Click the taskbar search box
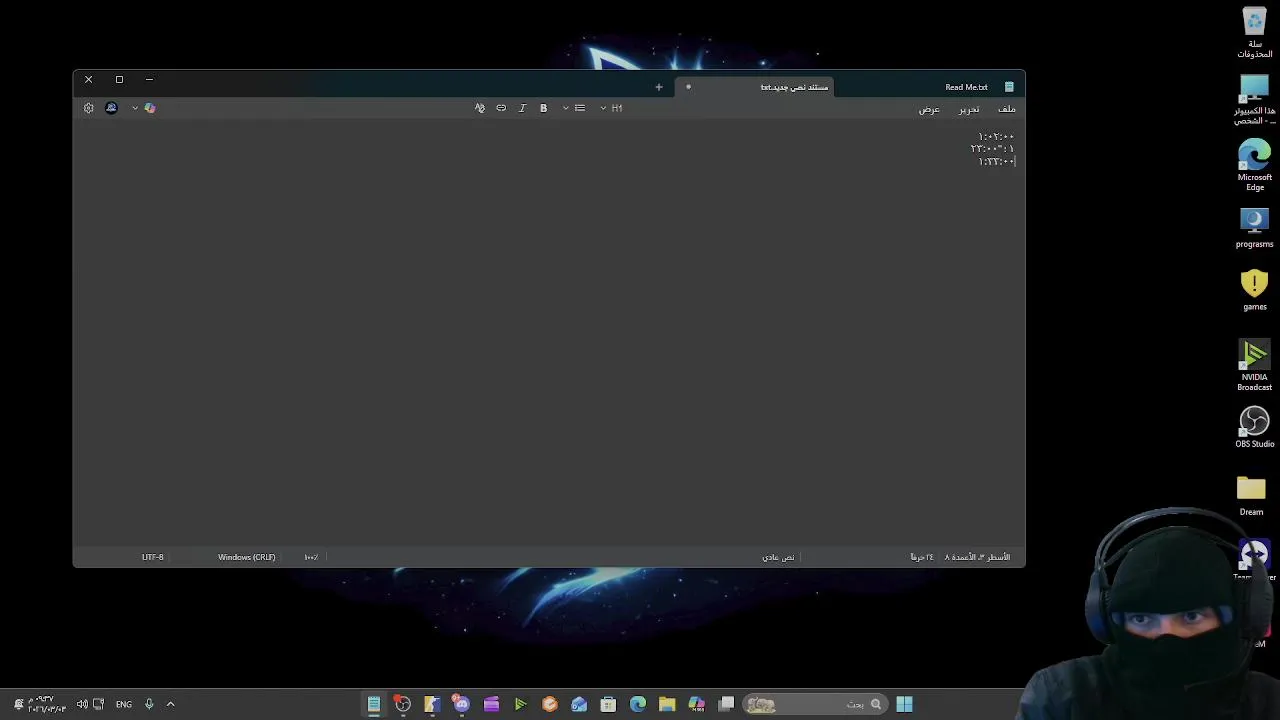This screenshot has width=1280, height=720. [x=815, y=704]
